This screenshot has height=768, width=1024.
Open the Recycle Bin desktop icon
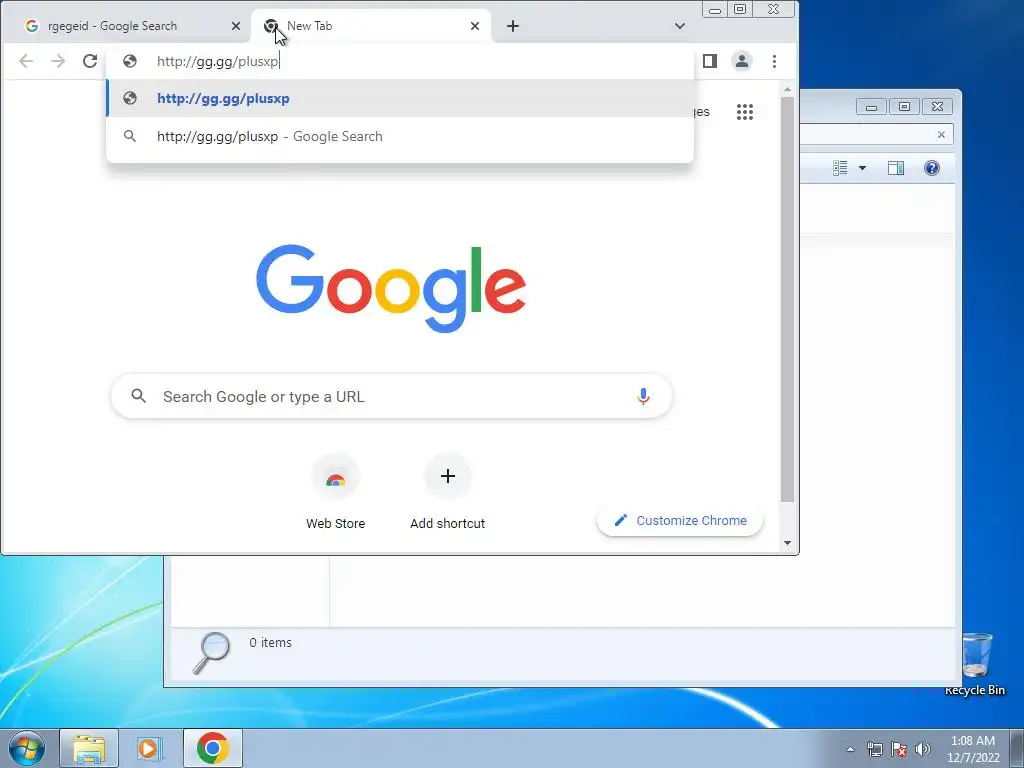pyautogui.click(x=976, y=664)
